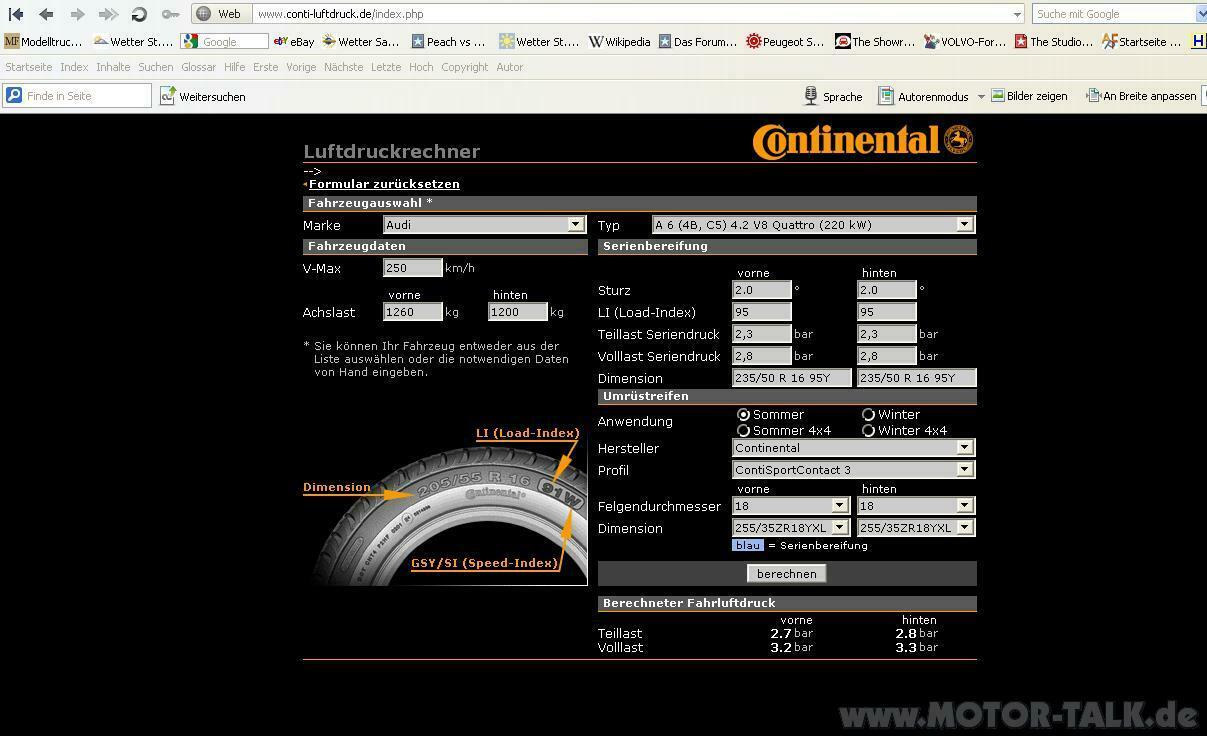Click the front Achslast field 1260
The height and width of the screenshot is (736, 1207).
(x=413, y=311)
